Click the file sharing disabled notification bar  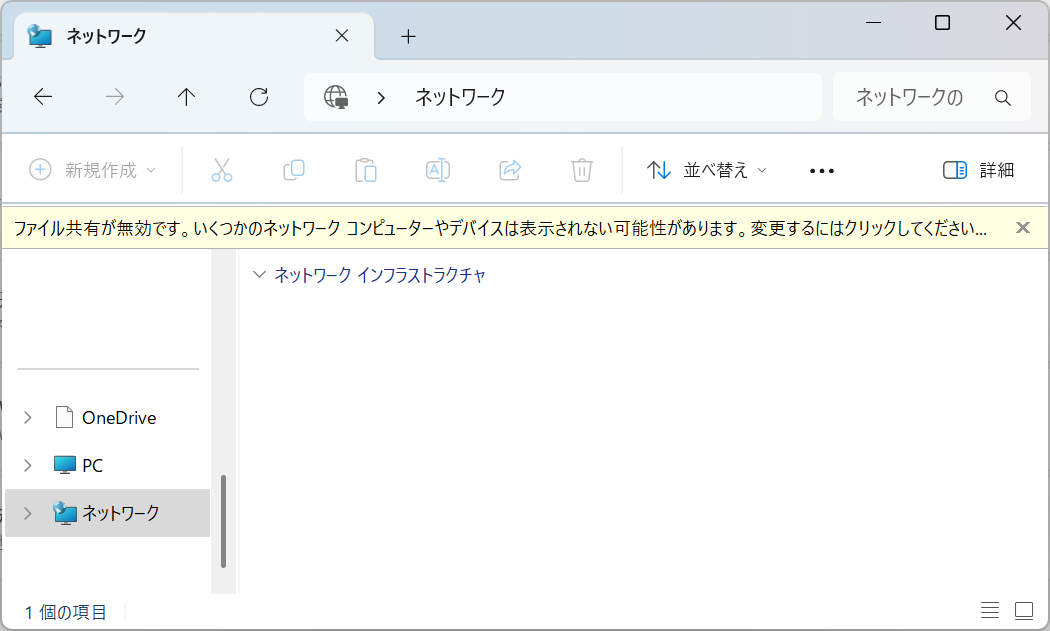point(500,228)
